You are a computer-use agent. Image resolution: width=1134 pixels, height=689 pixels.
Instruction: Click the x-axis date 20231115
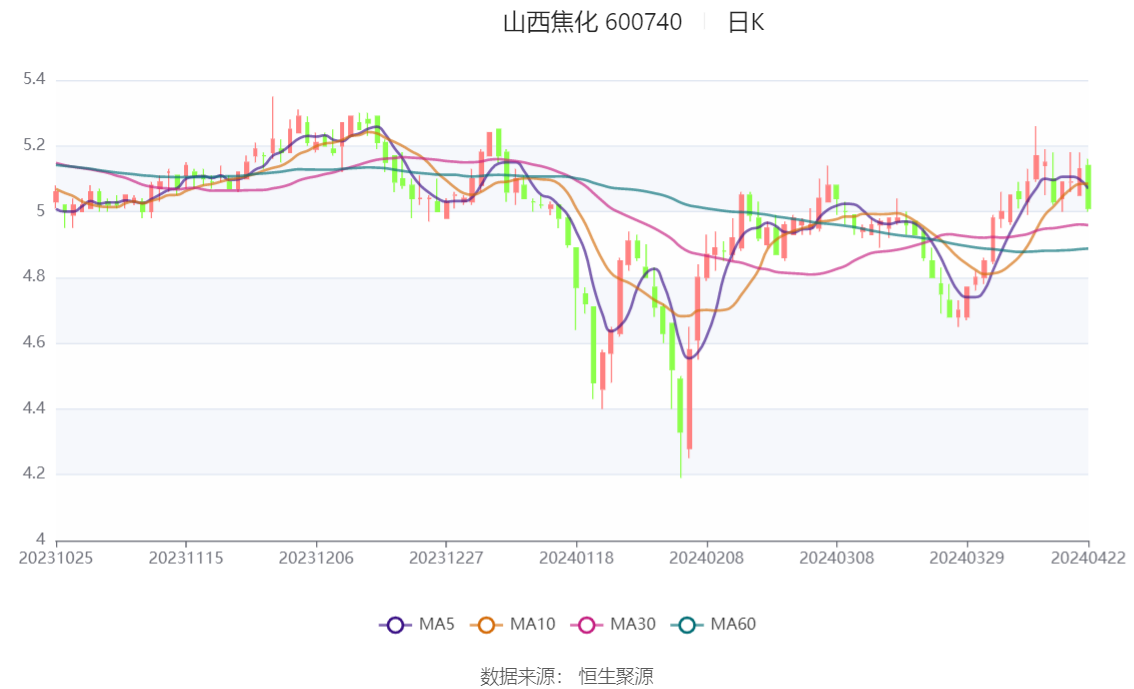click(x=186, y=558)
